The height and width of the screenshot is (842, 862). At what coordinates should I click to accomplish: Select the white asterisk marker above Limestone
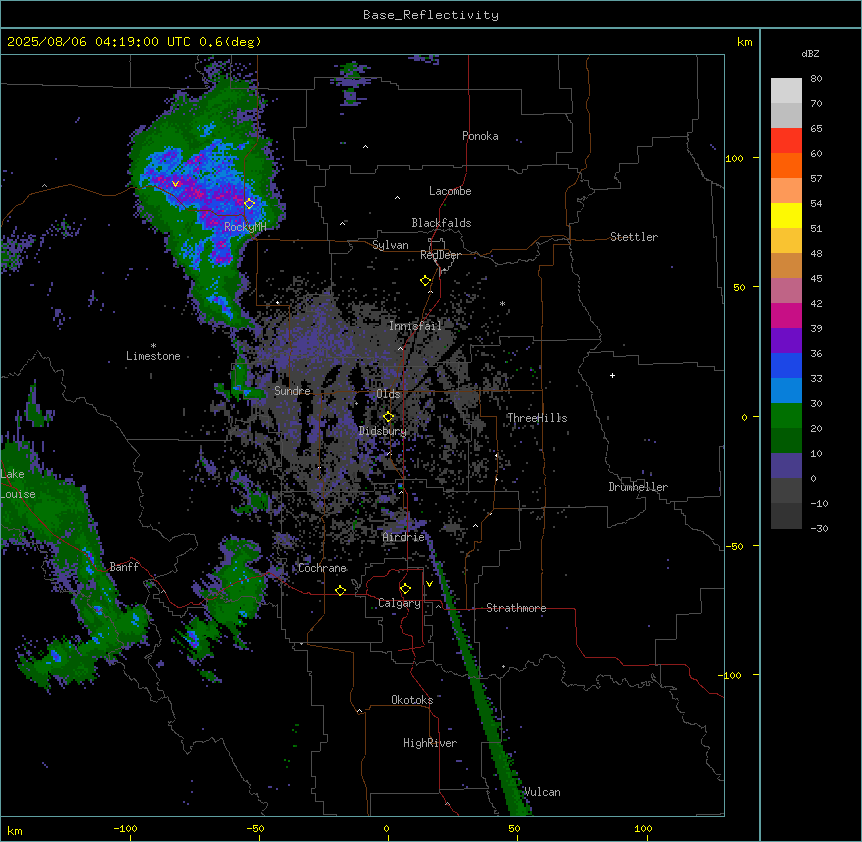[x=153, y=346]
